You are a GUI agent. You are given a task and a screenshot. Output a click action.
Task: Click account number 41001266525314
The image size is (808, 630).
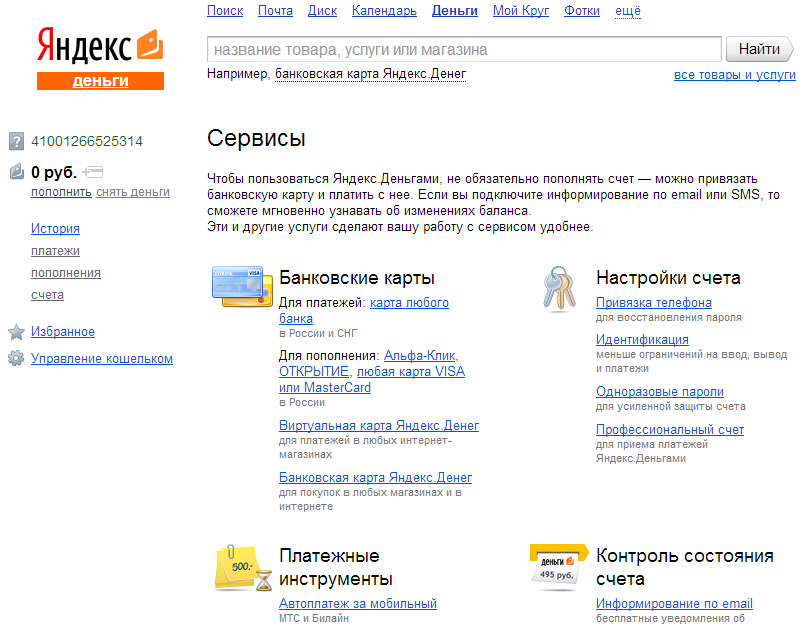87,141
